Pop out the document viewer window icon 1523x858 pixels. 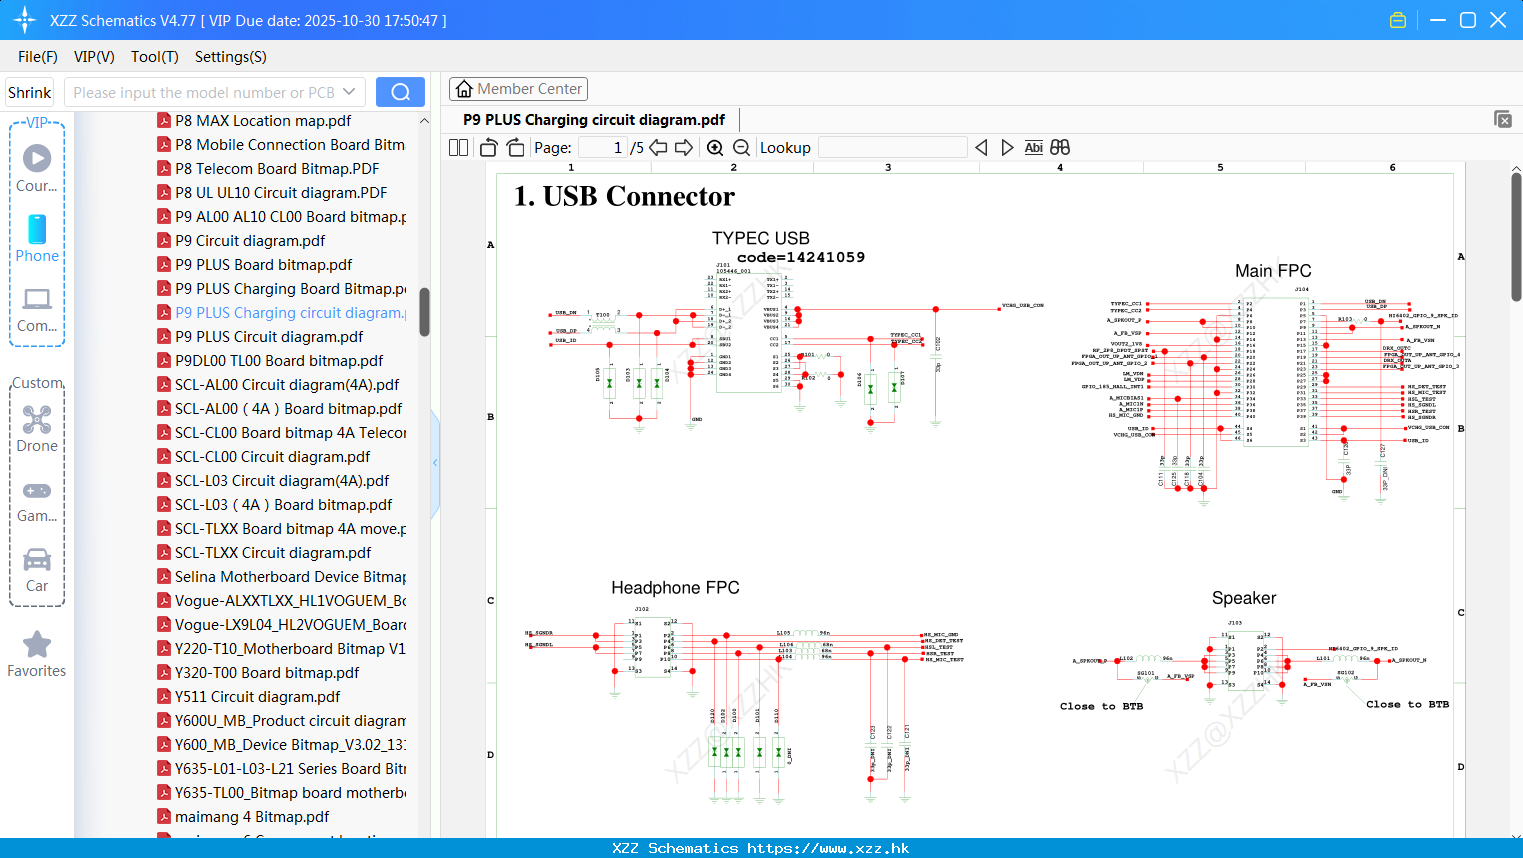[1503, 119]
